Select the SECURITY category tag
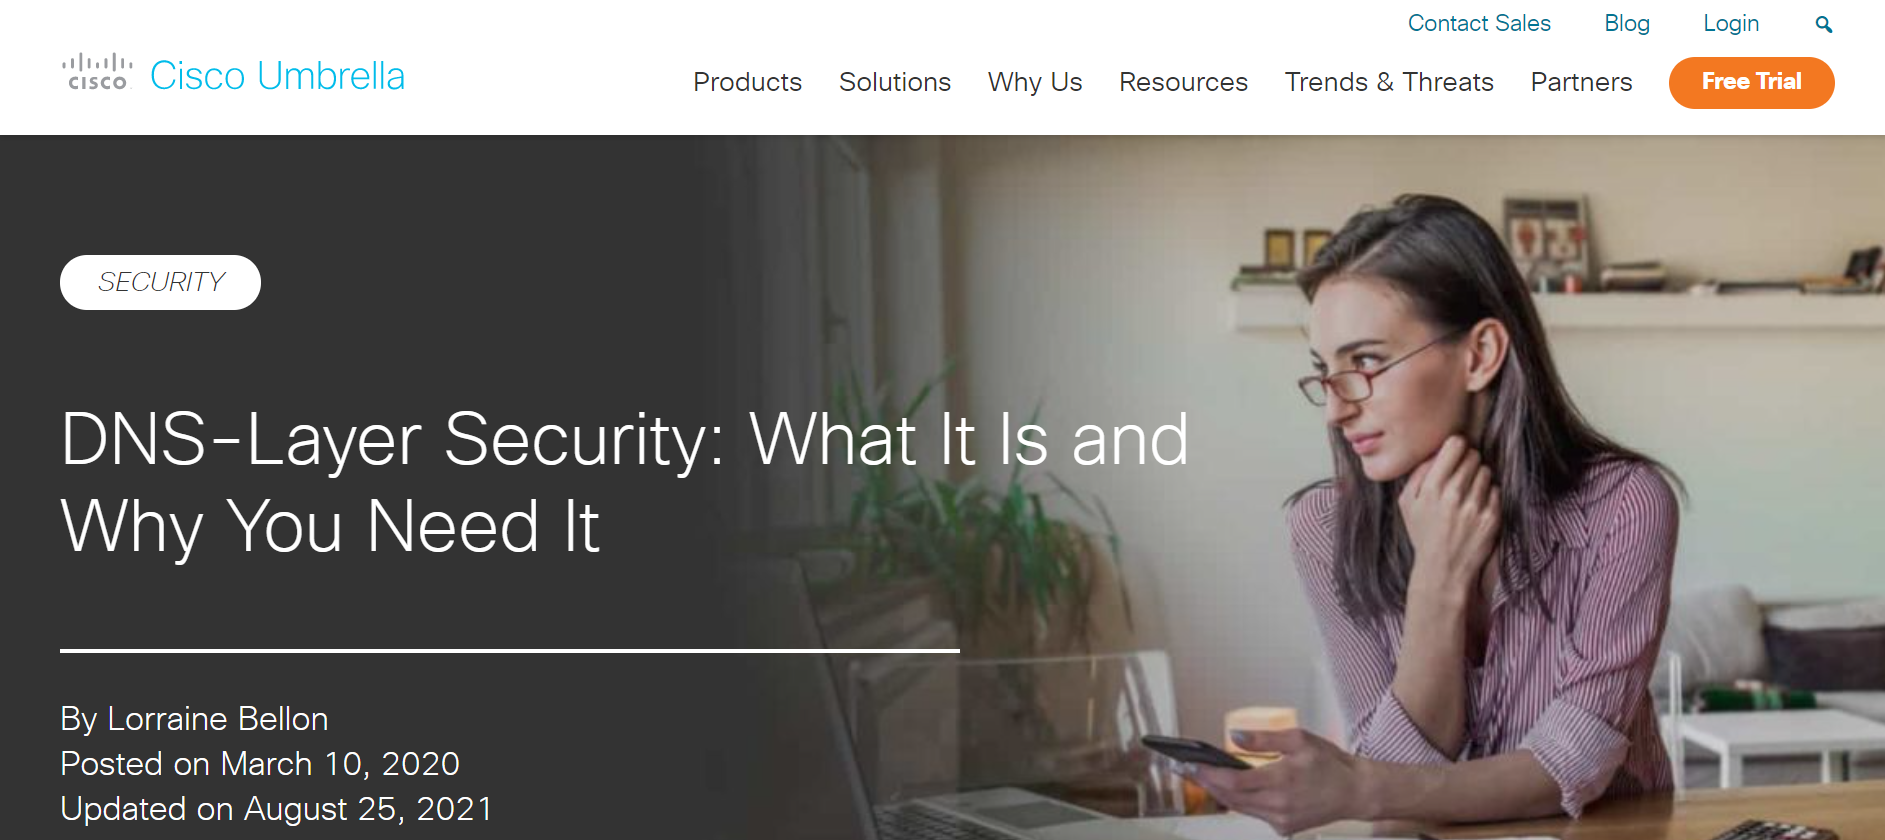The height and width of the screenshot is (840, 1885). tap(160, 282)
